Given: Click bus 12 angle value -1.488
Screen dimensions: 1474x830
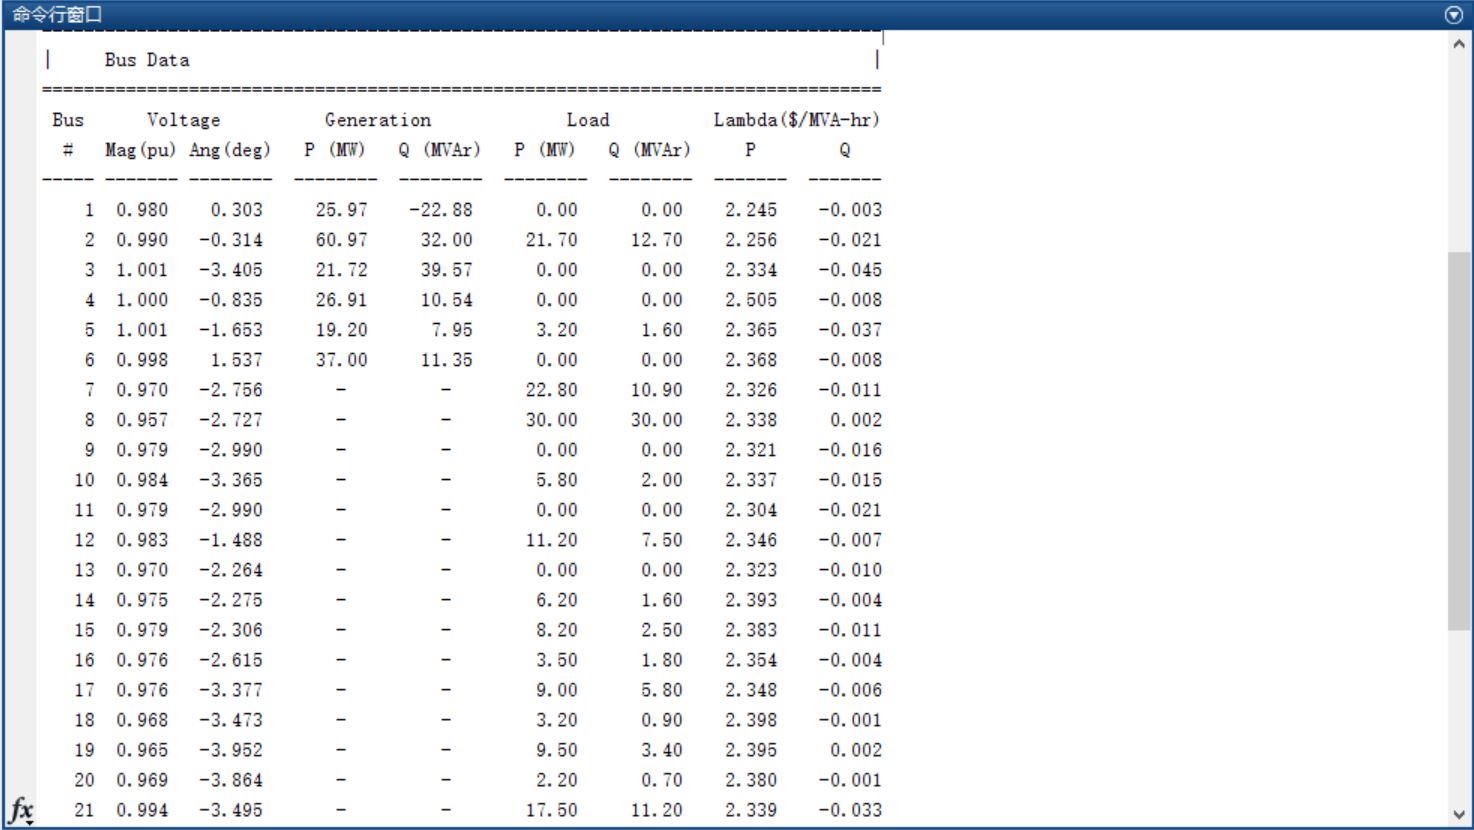Looking at the screenshot, I should click(x=231, y=540).
